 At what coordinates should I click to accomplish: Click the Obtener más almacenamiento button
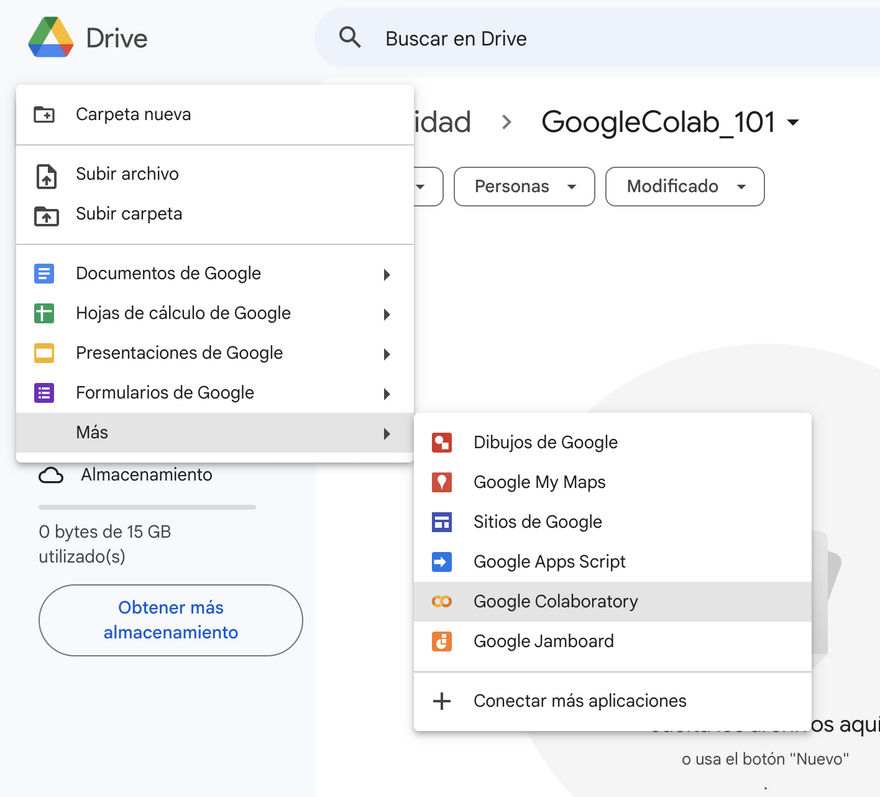coord(171,620)
